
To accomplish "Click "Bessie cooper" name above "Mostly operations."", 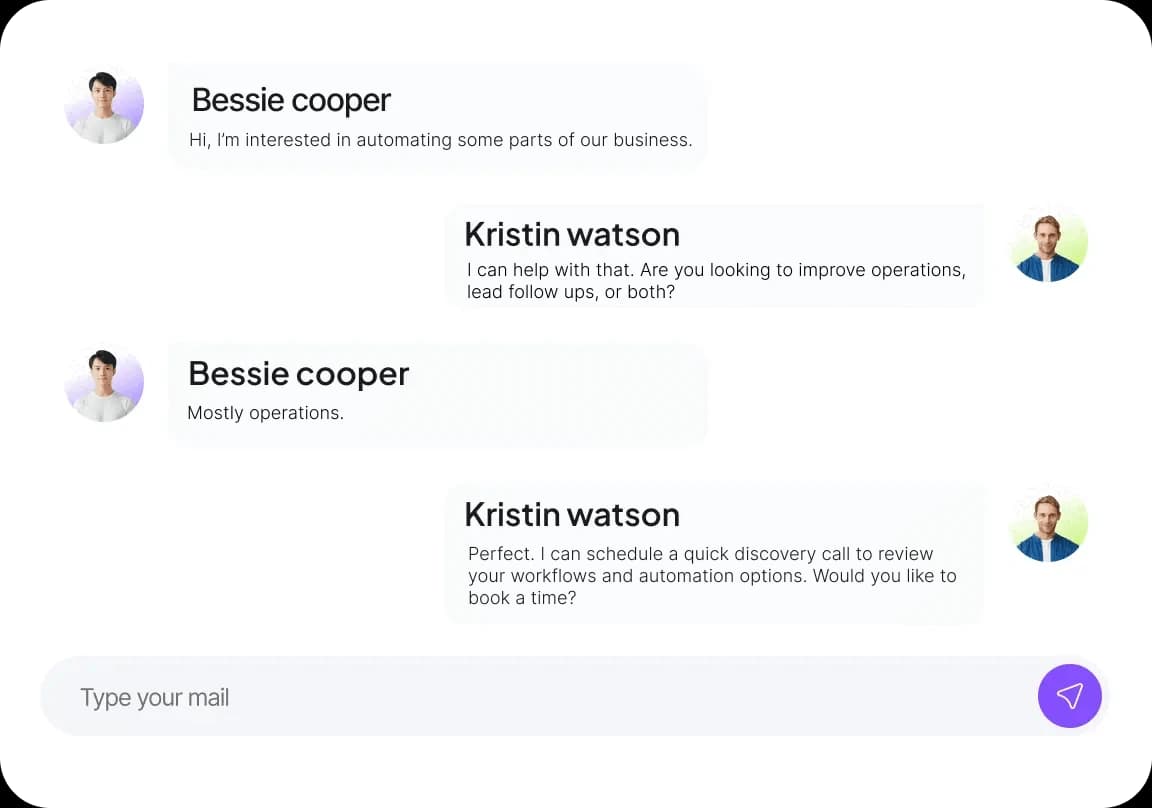I will tap(298, 374).
